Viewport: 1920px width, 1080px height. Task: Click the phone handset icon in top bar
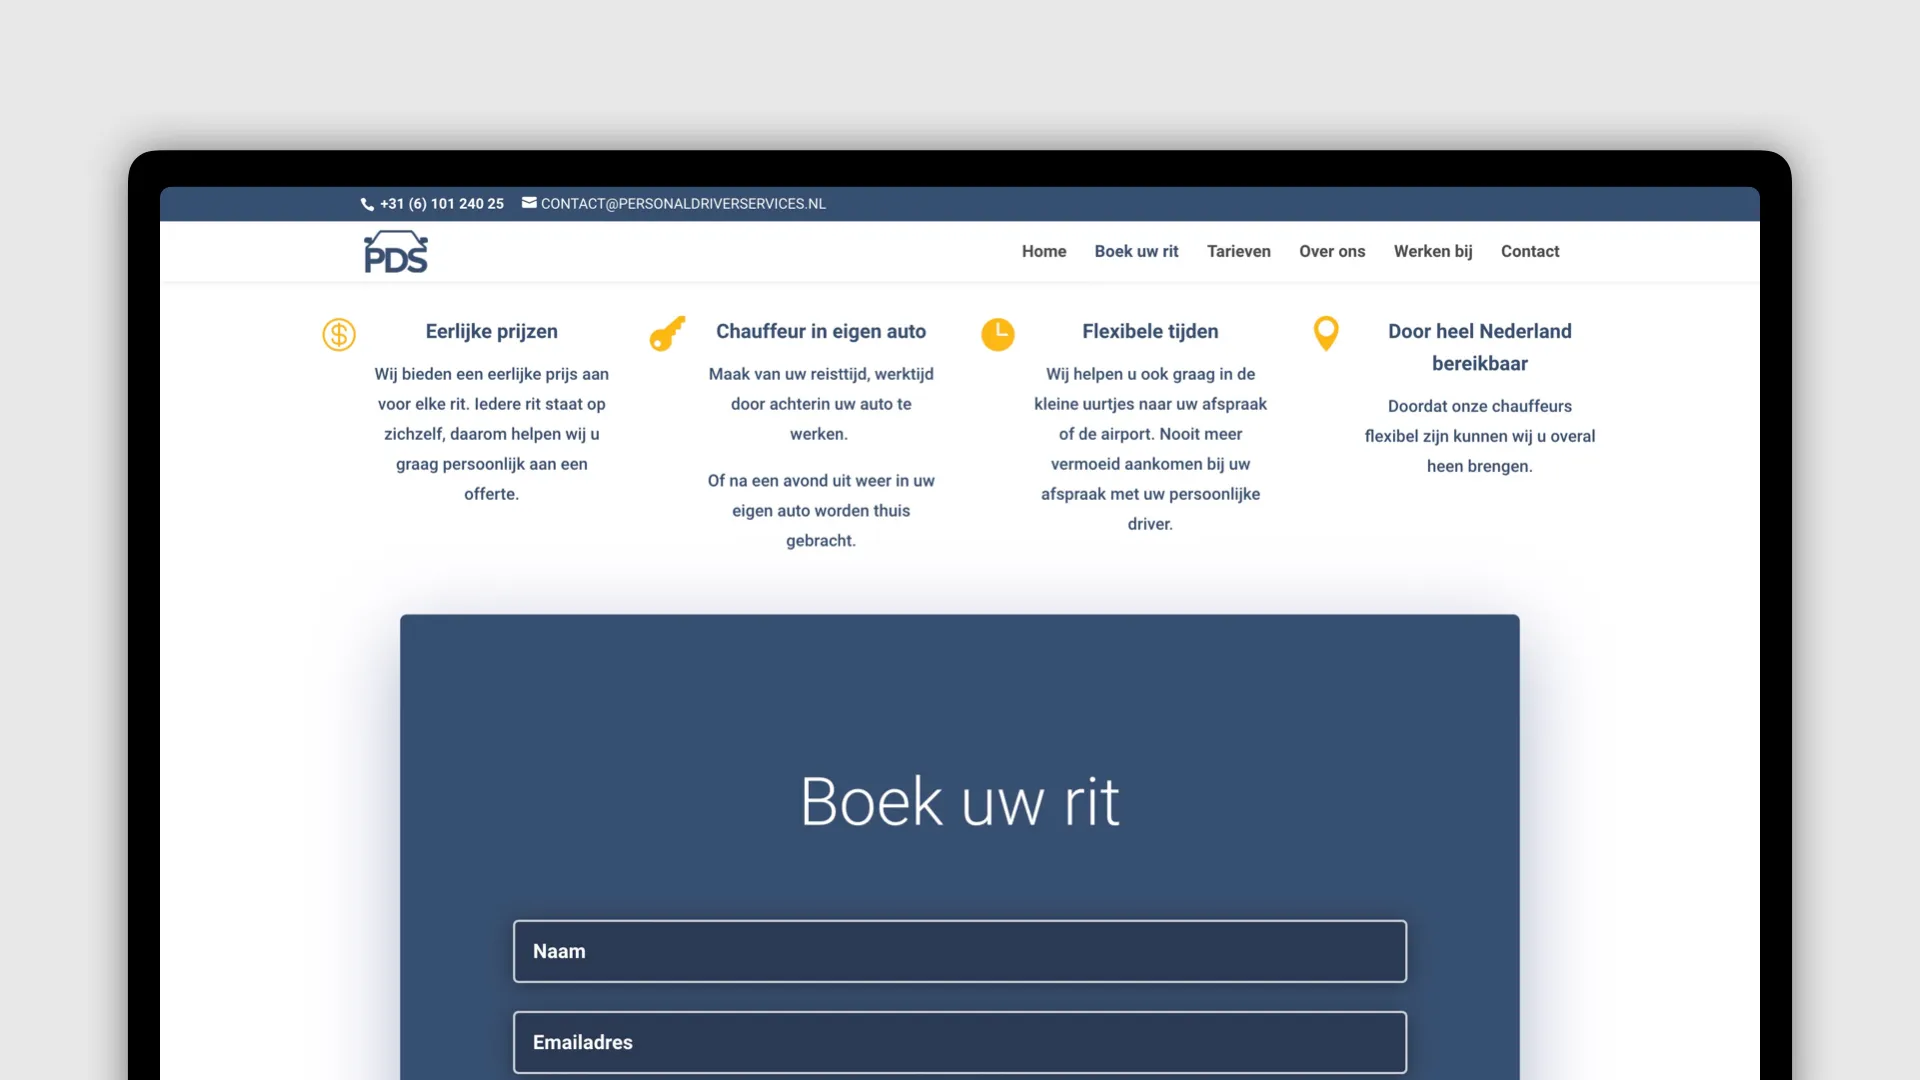(x=367, y=204)
